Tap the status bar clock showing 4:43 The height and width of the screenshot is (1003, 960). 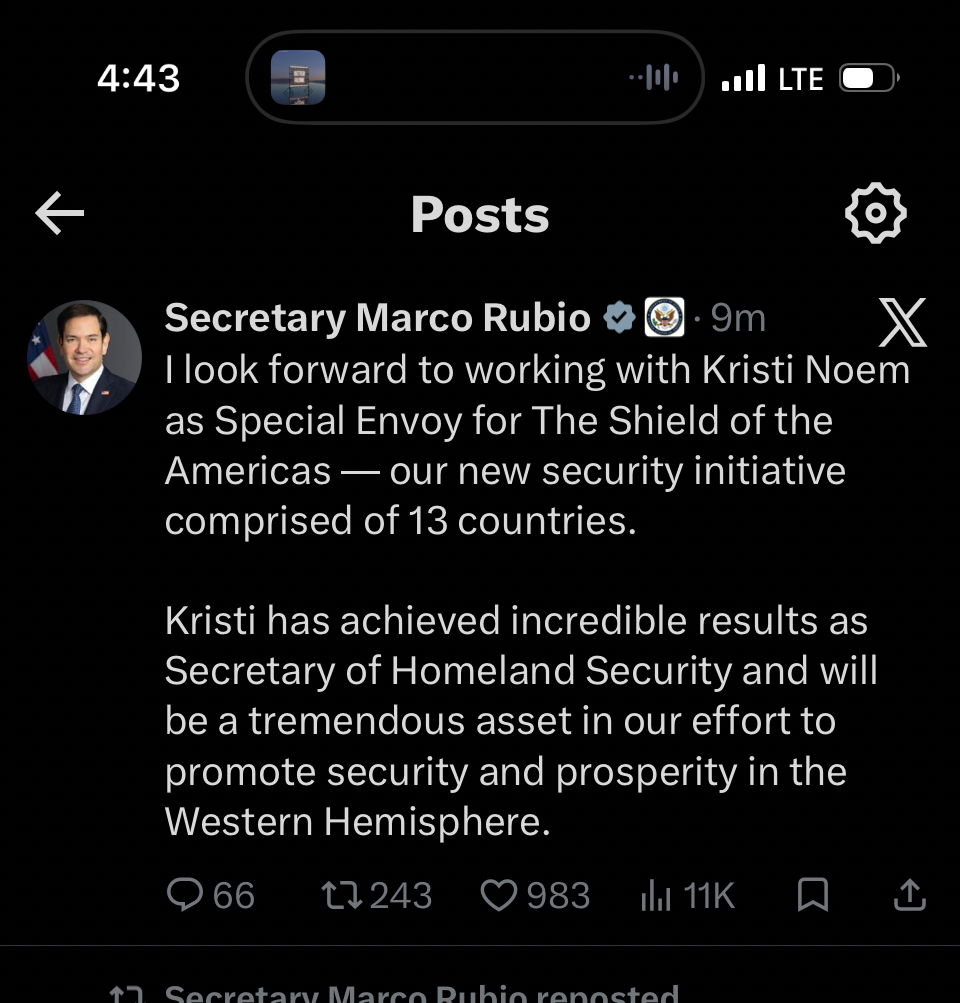139,78
